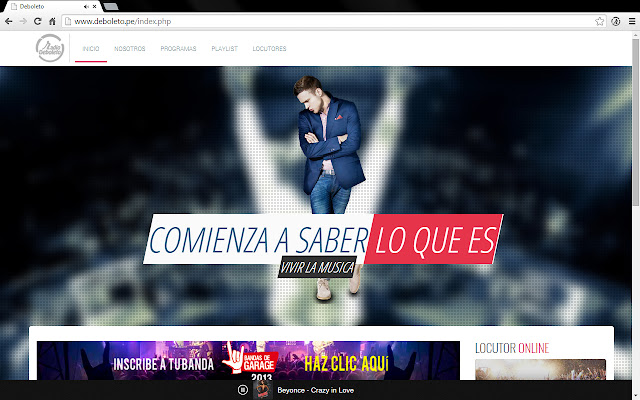Click the 'Comienza a saber' hero slide
The height and width of the screenshot is (400, 640).
pos(320,240)
